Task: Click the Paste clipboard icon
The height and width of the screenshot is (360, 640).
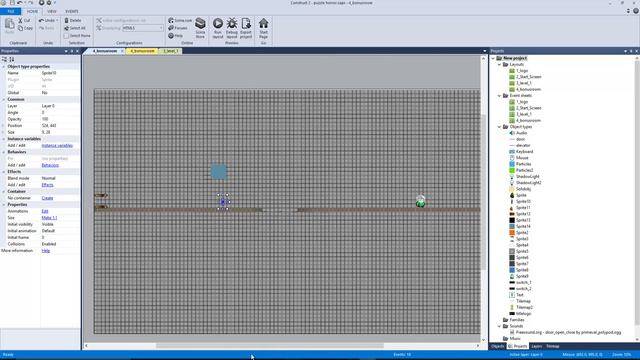Action: (x=9, y=24)
